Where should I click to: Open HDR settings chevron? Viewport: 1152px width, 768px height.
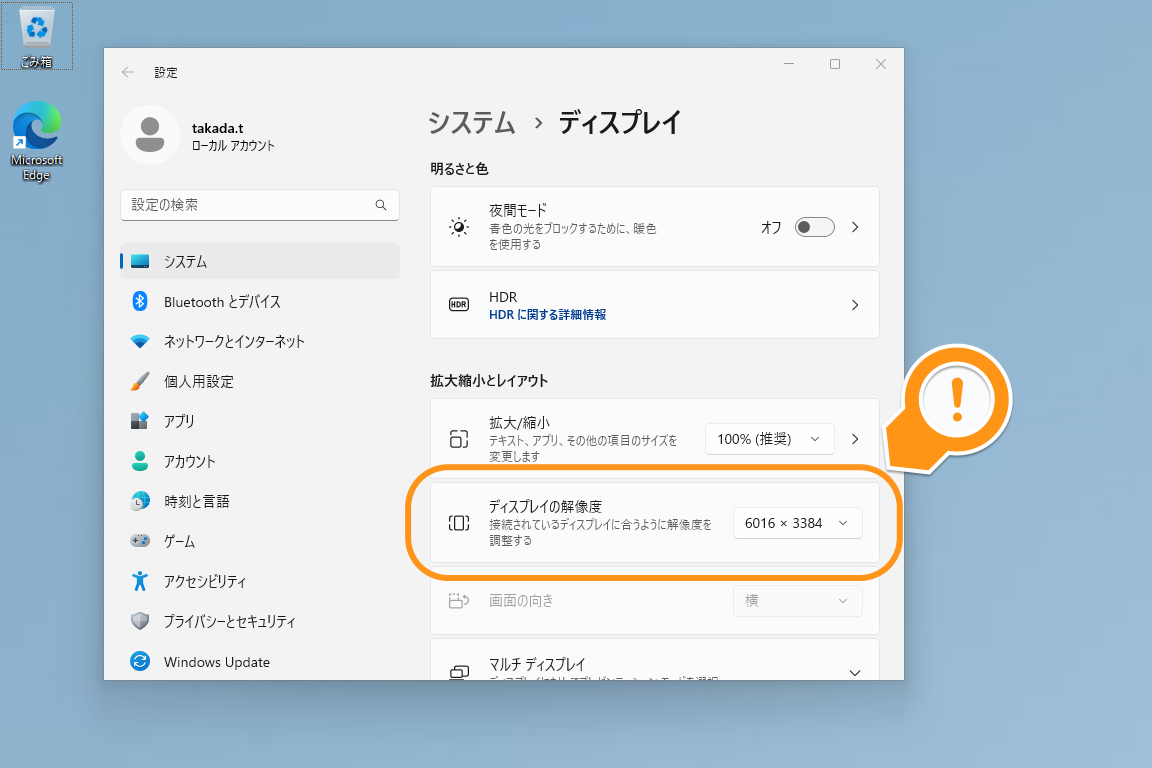point(854,304)
